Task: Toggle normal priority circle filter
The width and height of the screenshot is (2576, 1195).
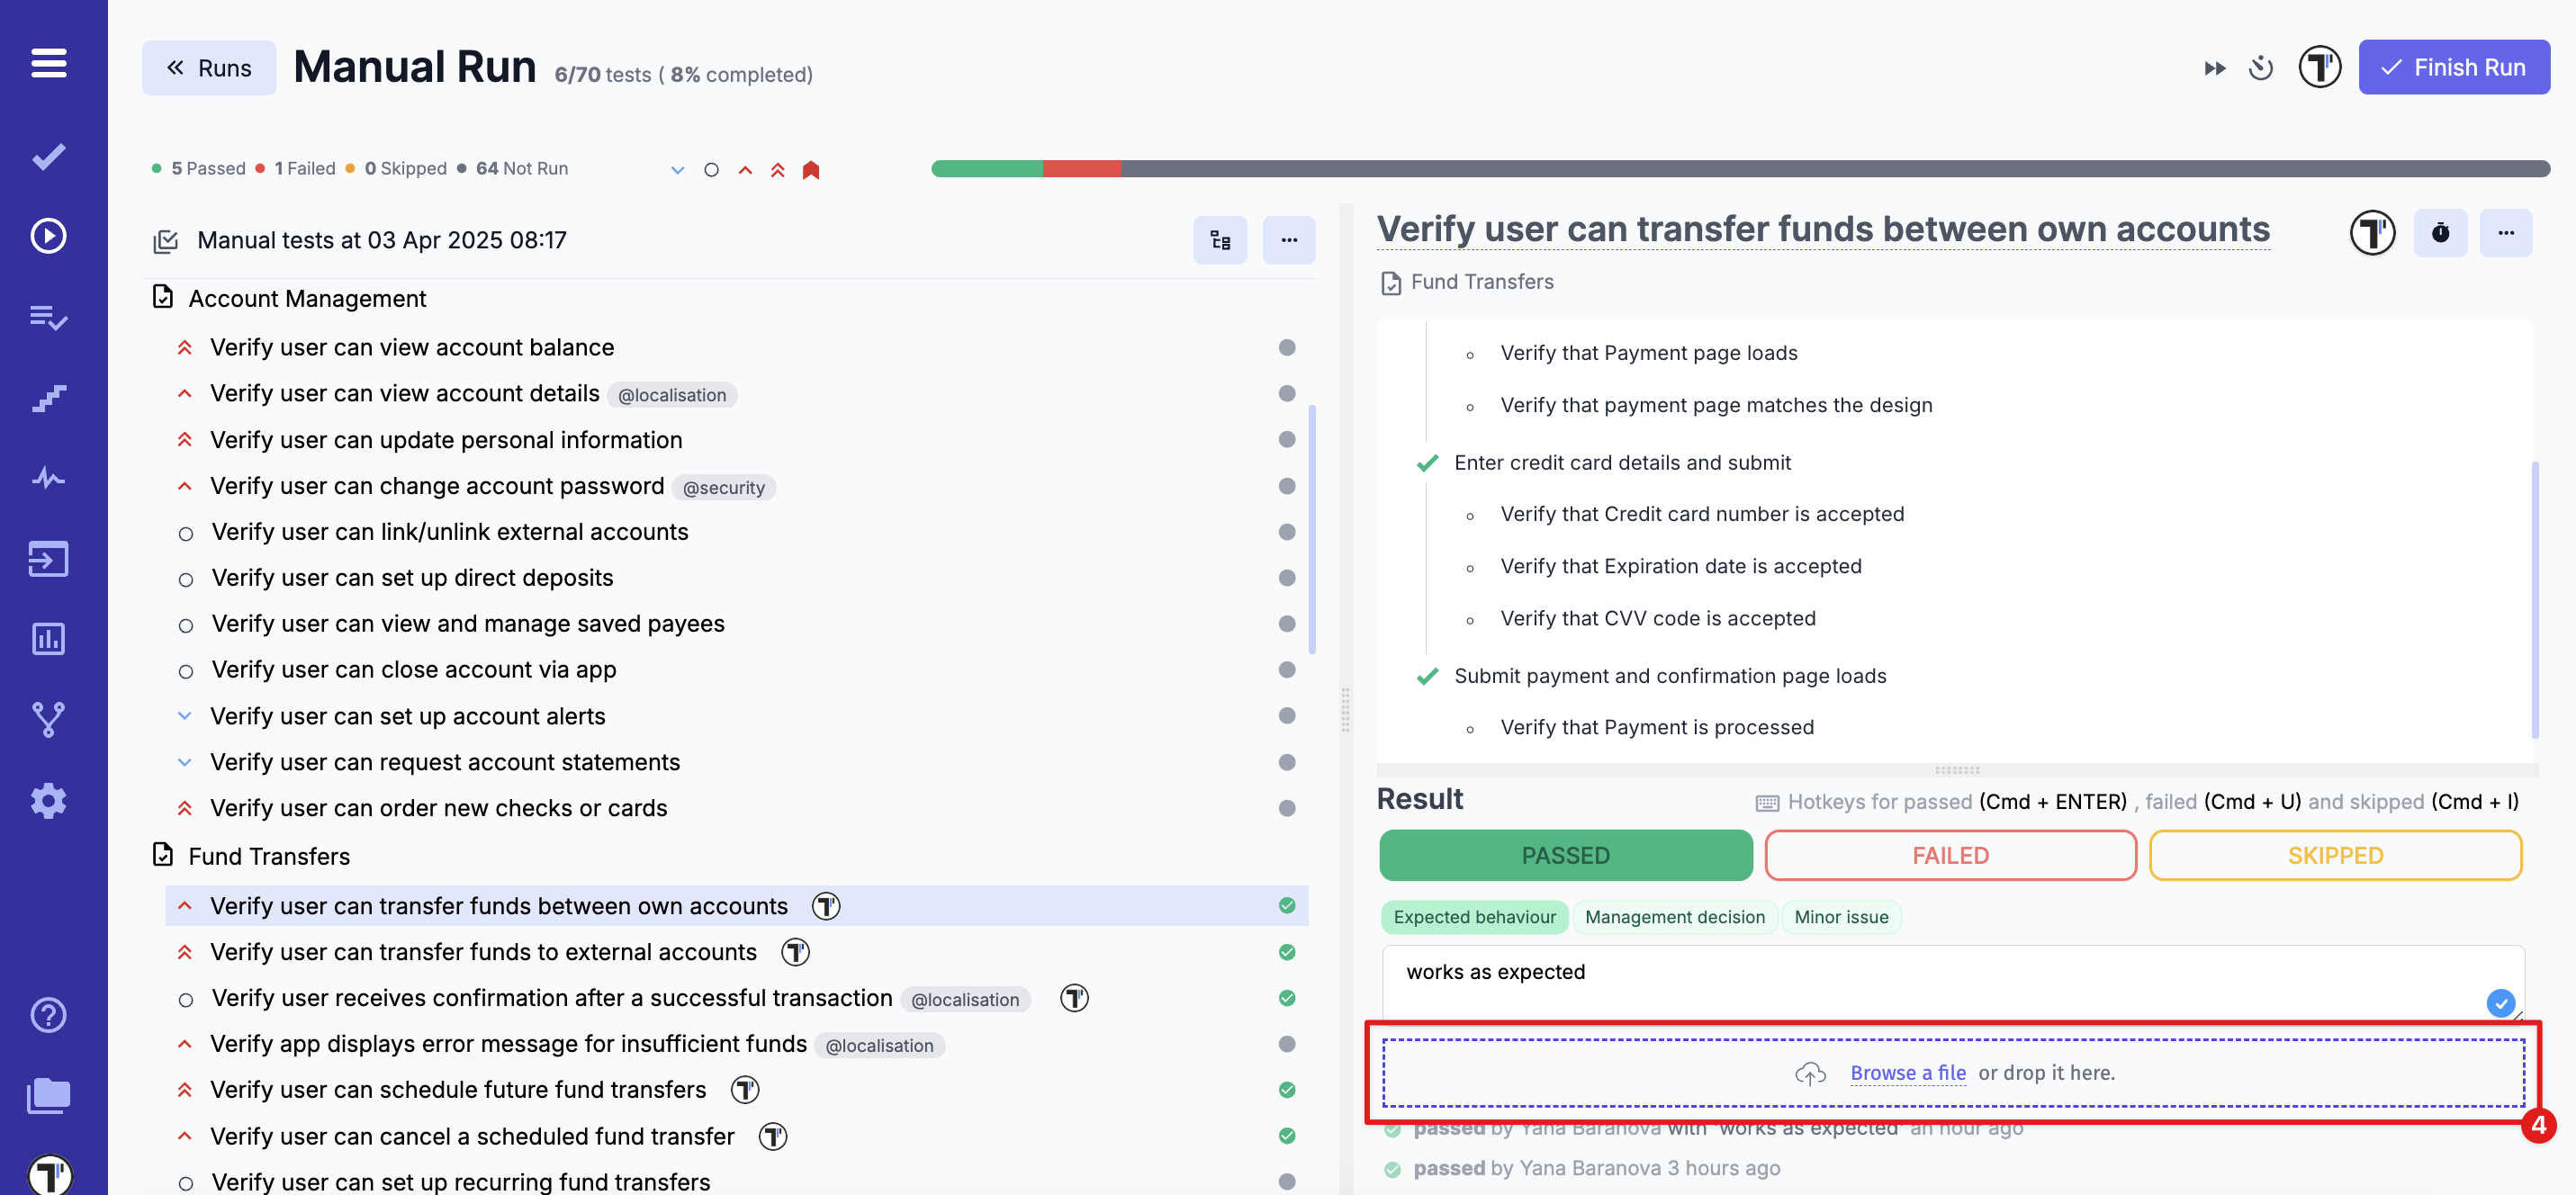Action: click(711, 170)
